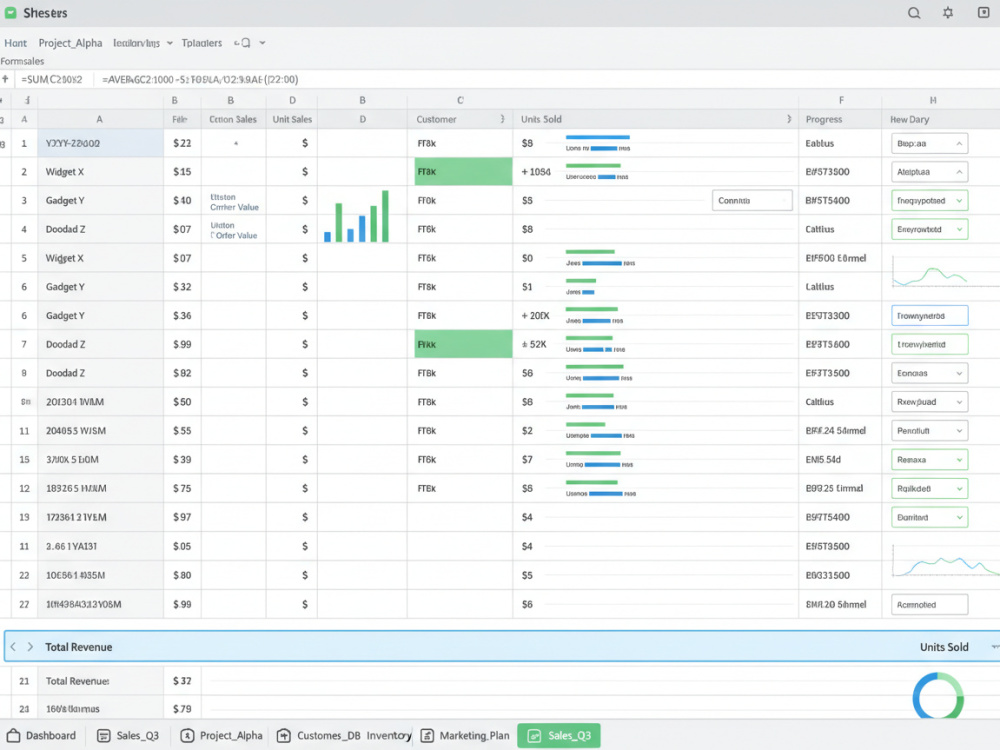Expand the dropdown arrow after zoom icon

pyautogui.click(x=262, y=43)
